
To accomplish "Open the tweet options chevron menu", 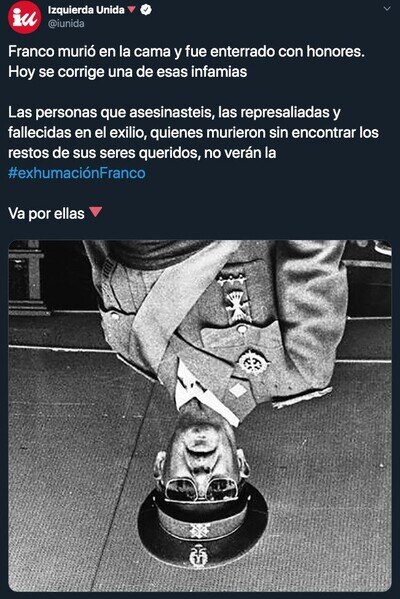I will (387, 8).
